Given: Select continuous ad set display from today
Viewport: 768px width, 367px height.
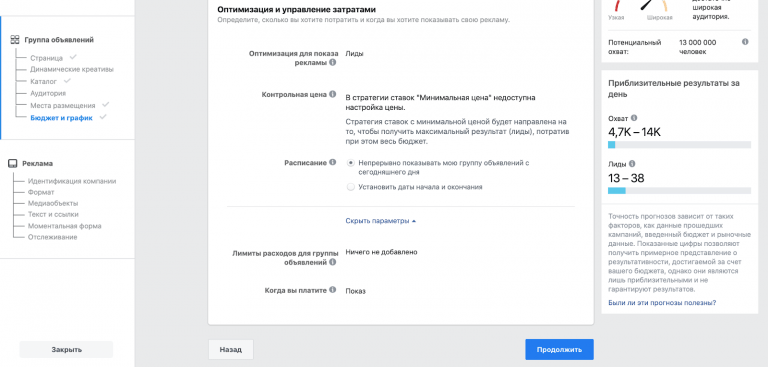Looking at the screenshot, I should pyautogui.click(x=351, y=162).
